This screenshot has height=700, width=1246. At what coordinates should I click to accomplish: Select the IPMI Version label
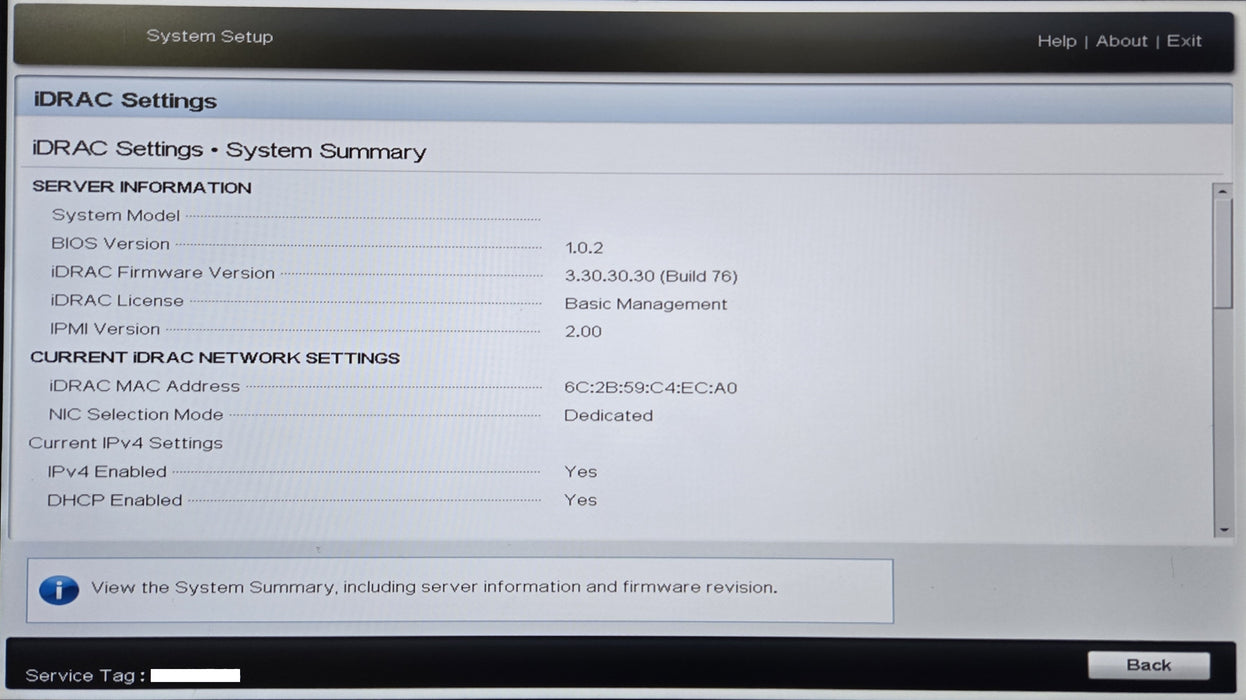(105, 329)
